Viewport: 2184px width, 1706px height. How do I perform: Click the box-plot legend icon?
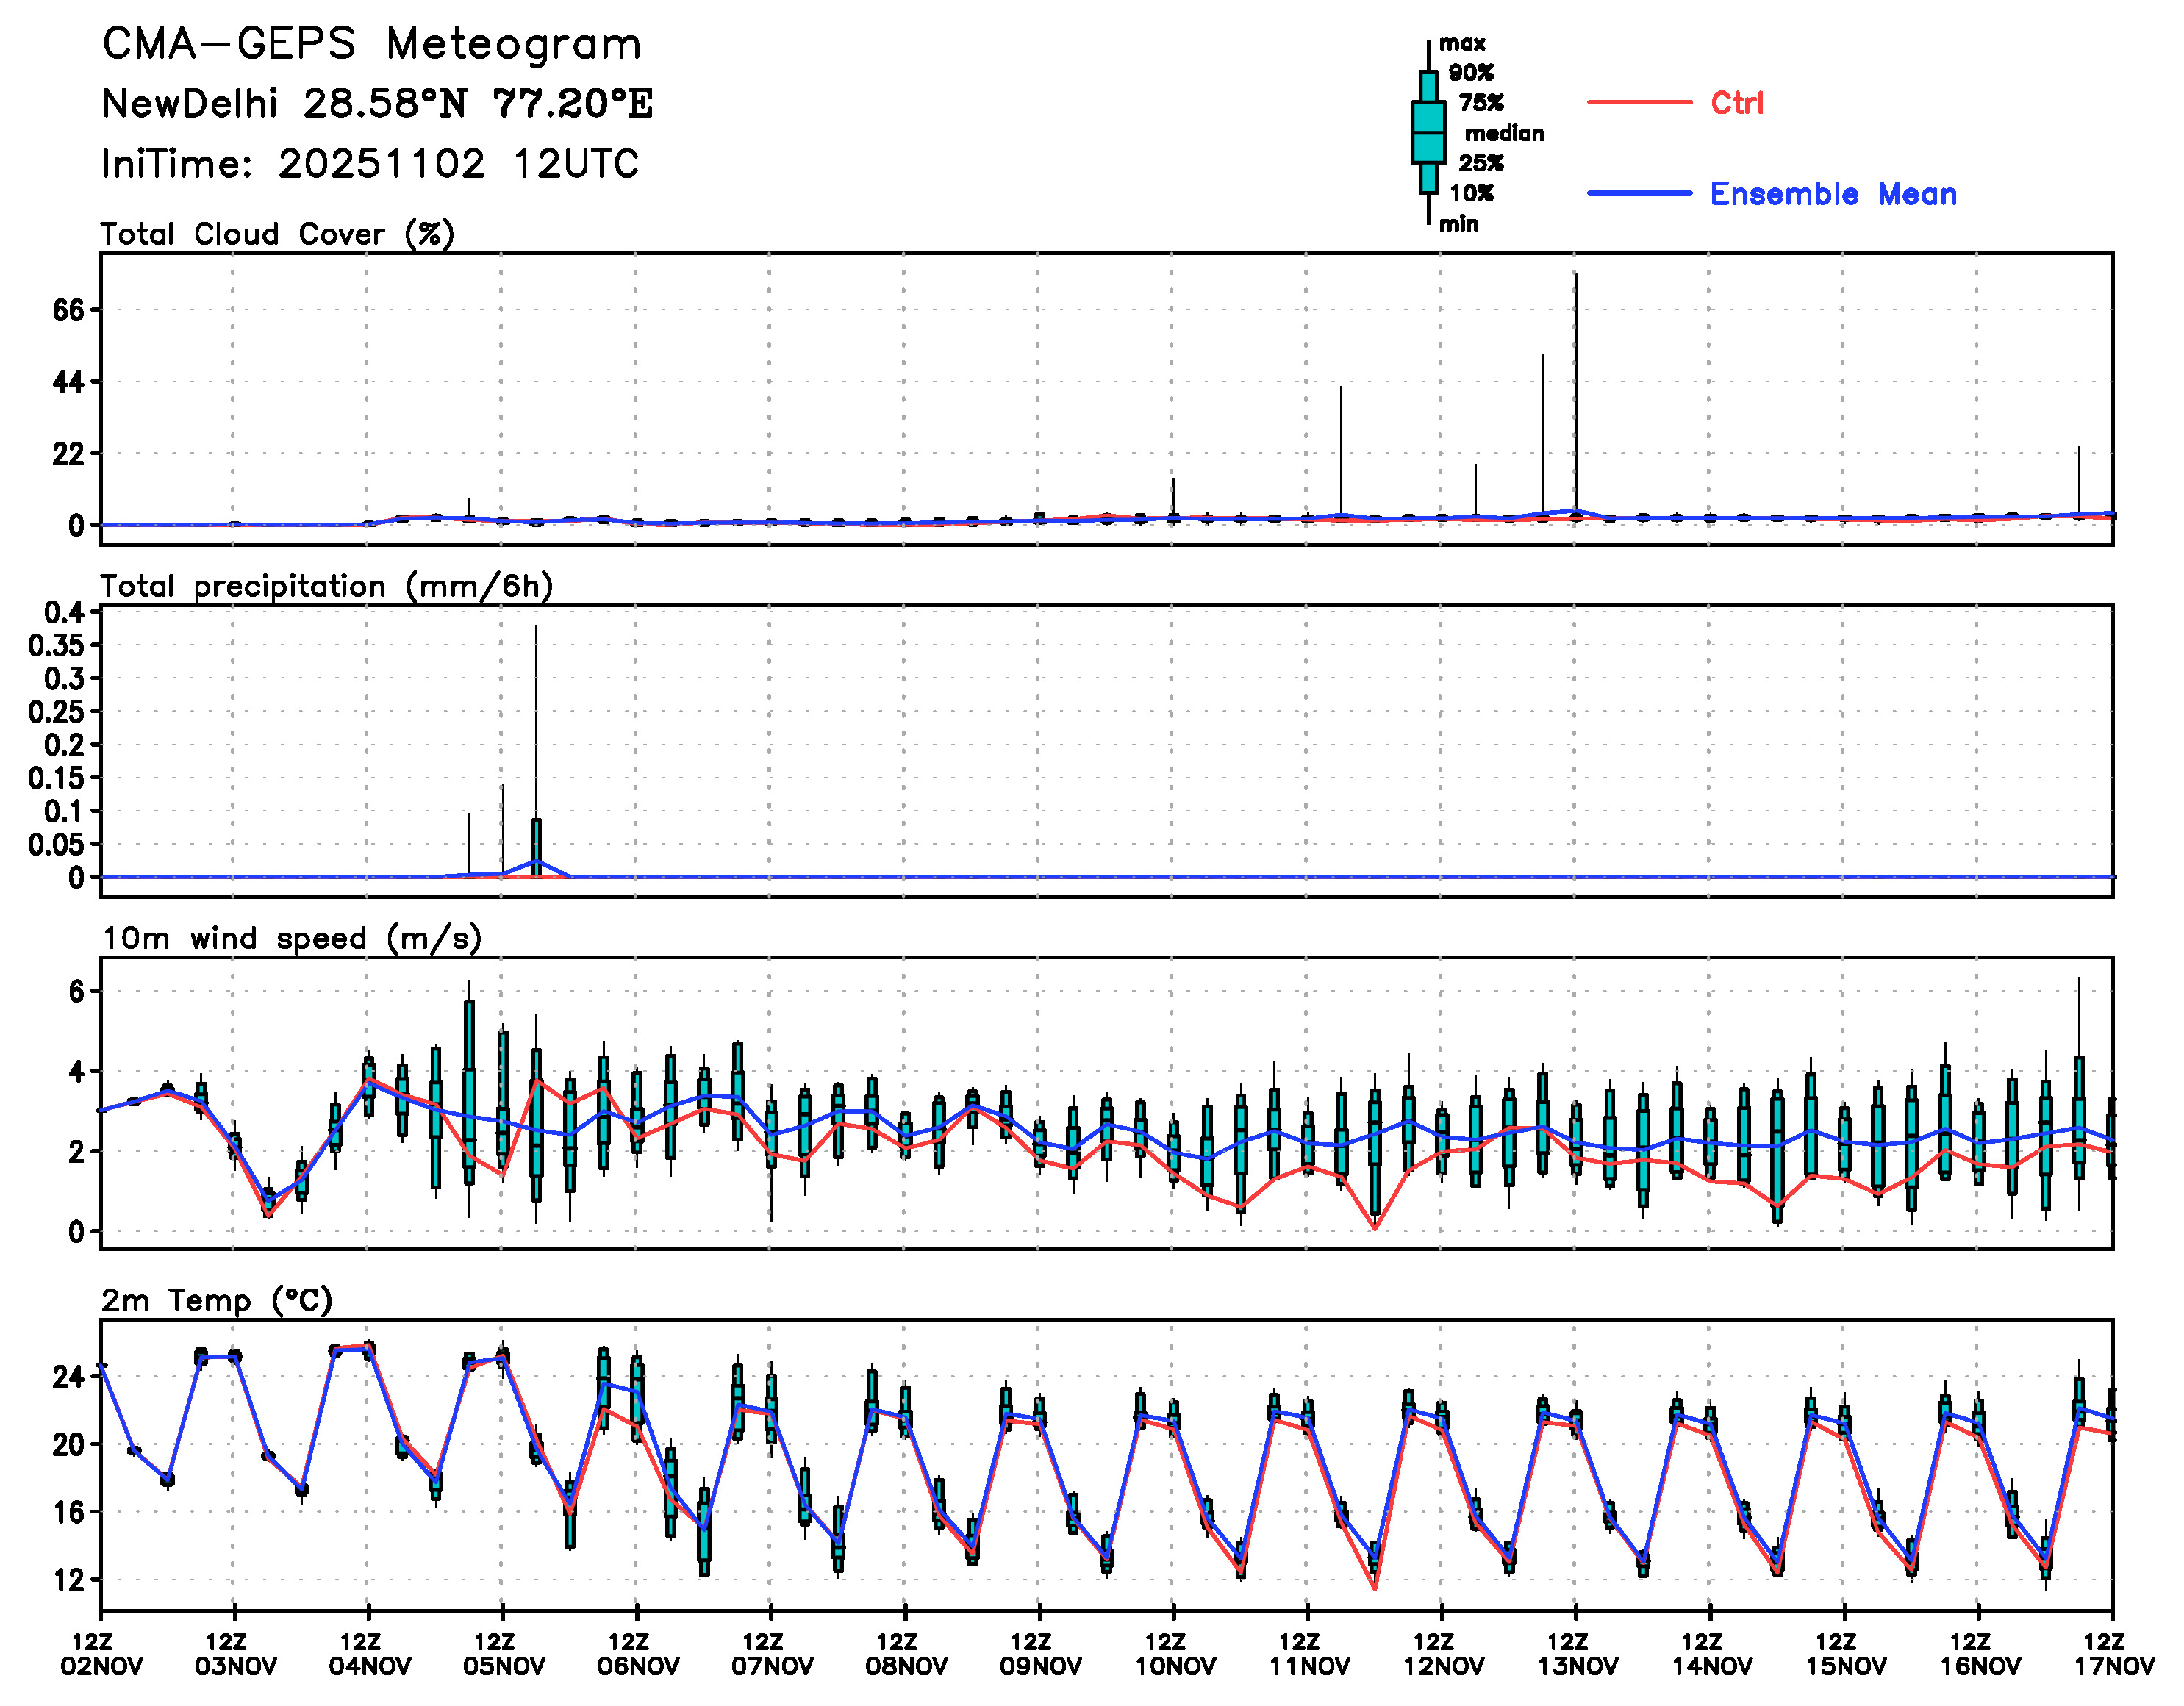coord(1428,132)
